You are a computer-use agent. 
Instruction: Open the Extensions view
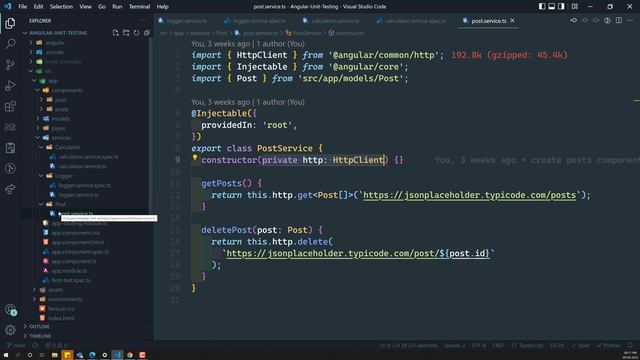[10, 106]
